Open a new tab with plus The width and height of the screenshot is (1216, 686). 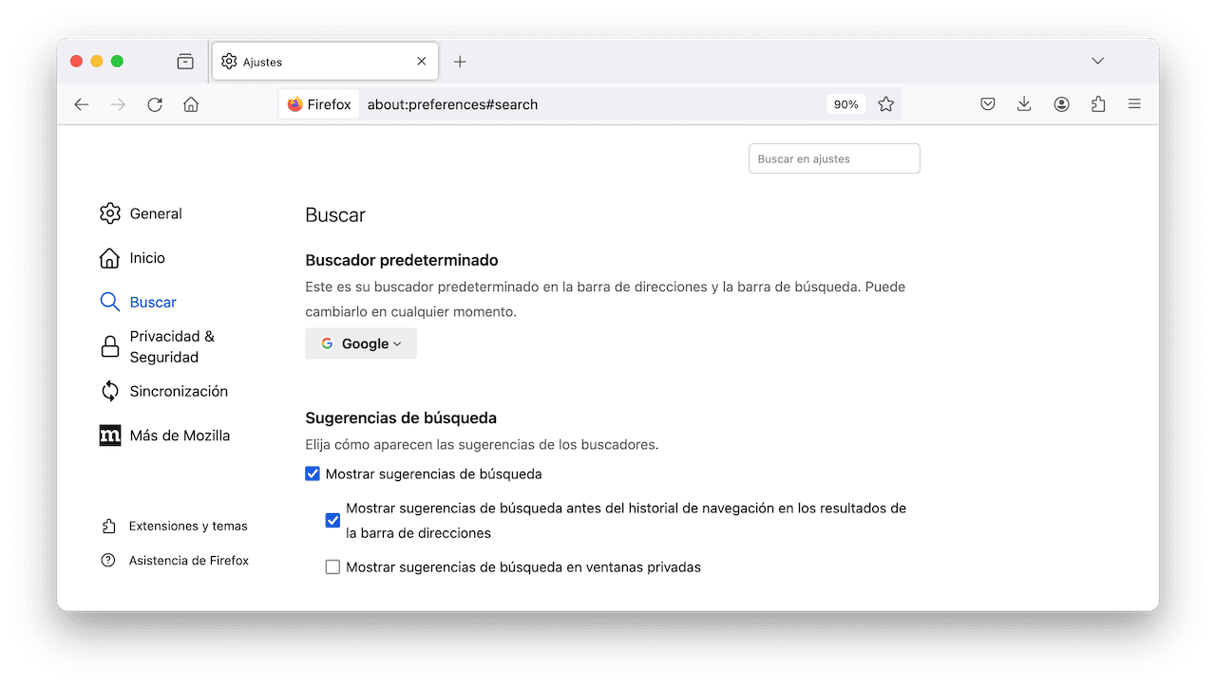click(460, 62)
